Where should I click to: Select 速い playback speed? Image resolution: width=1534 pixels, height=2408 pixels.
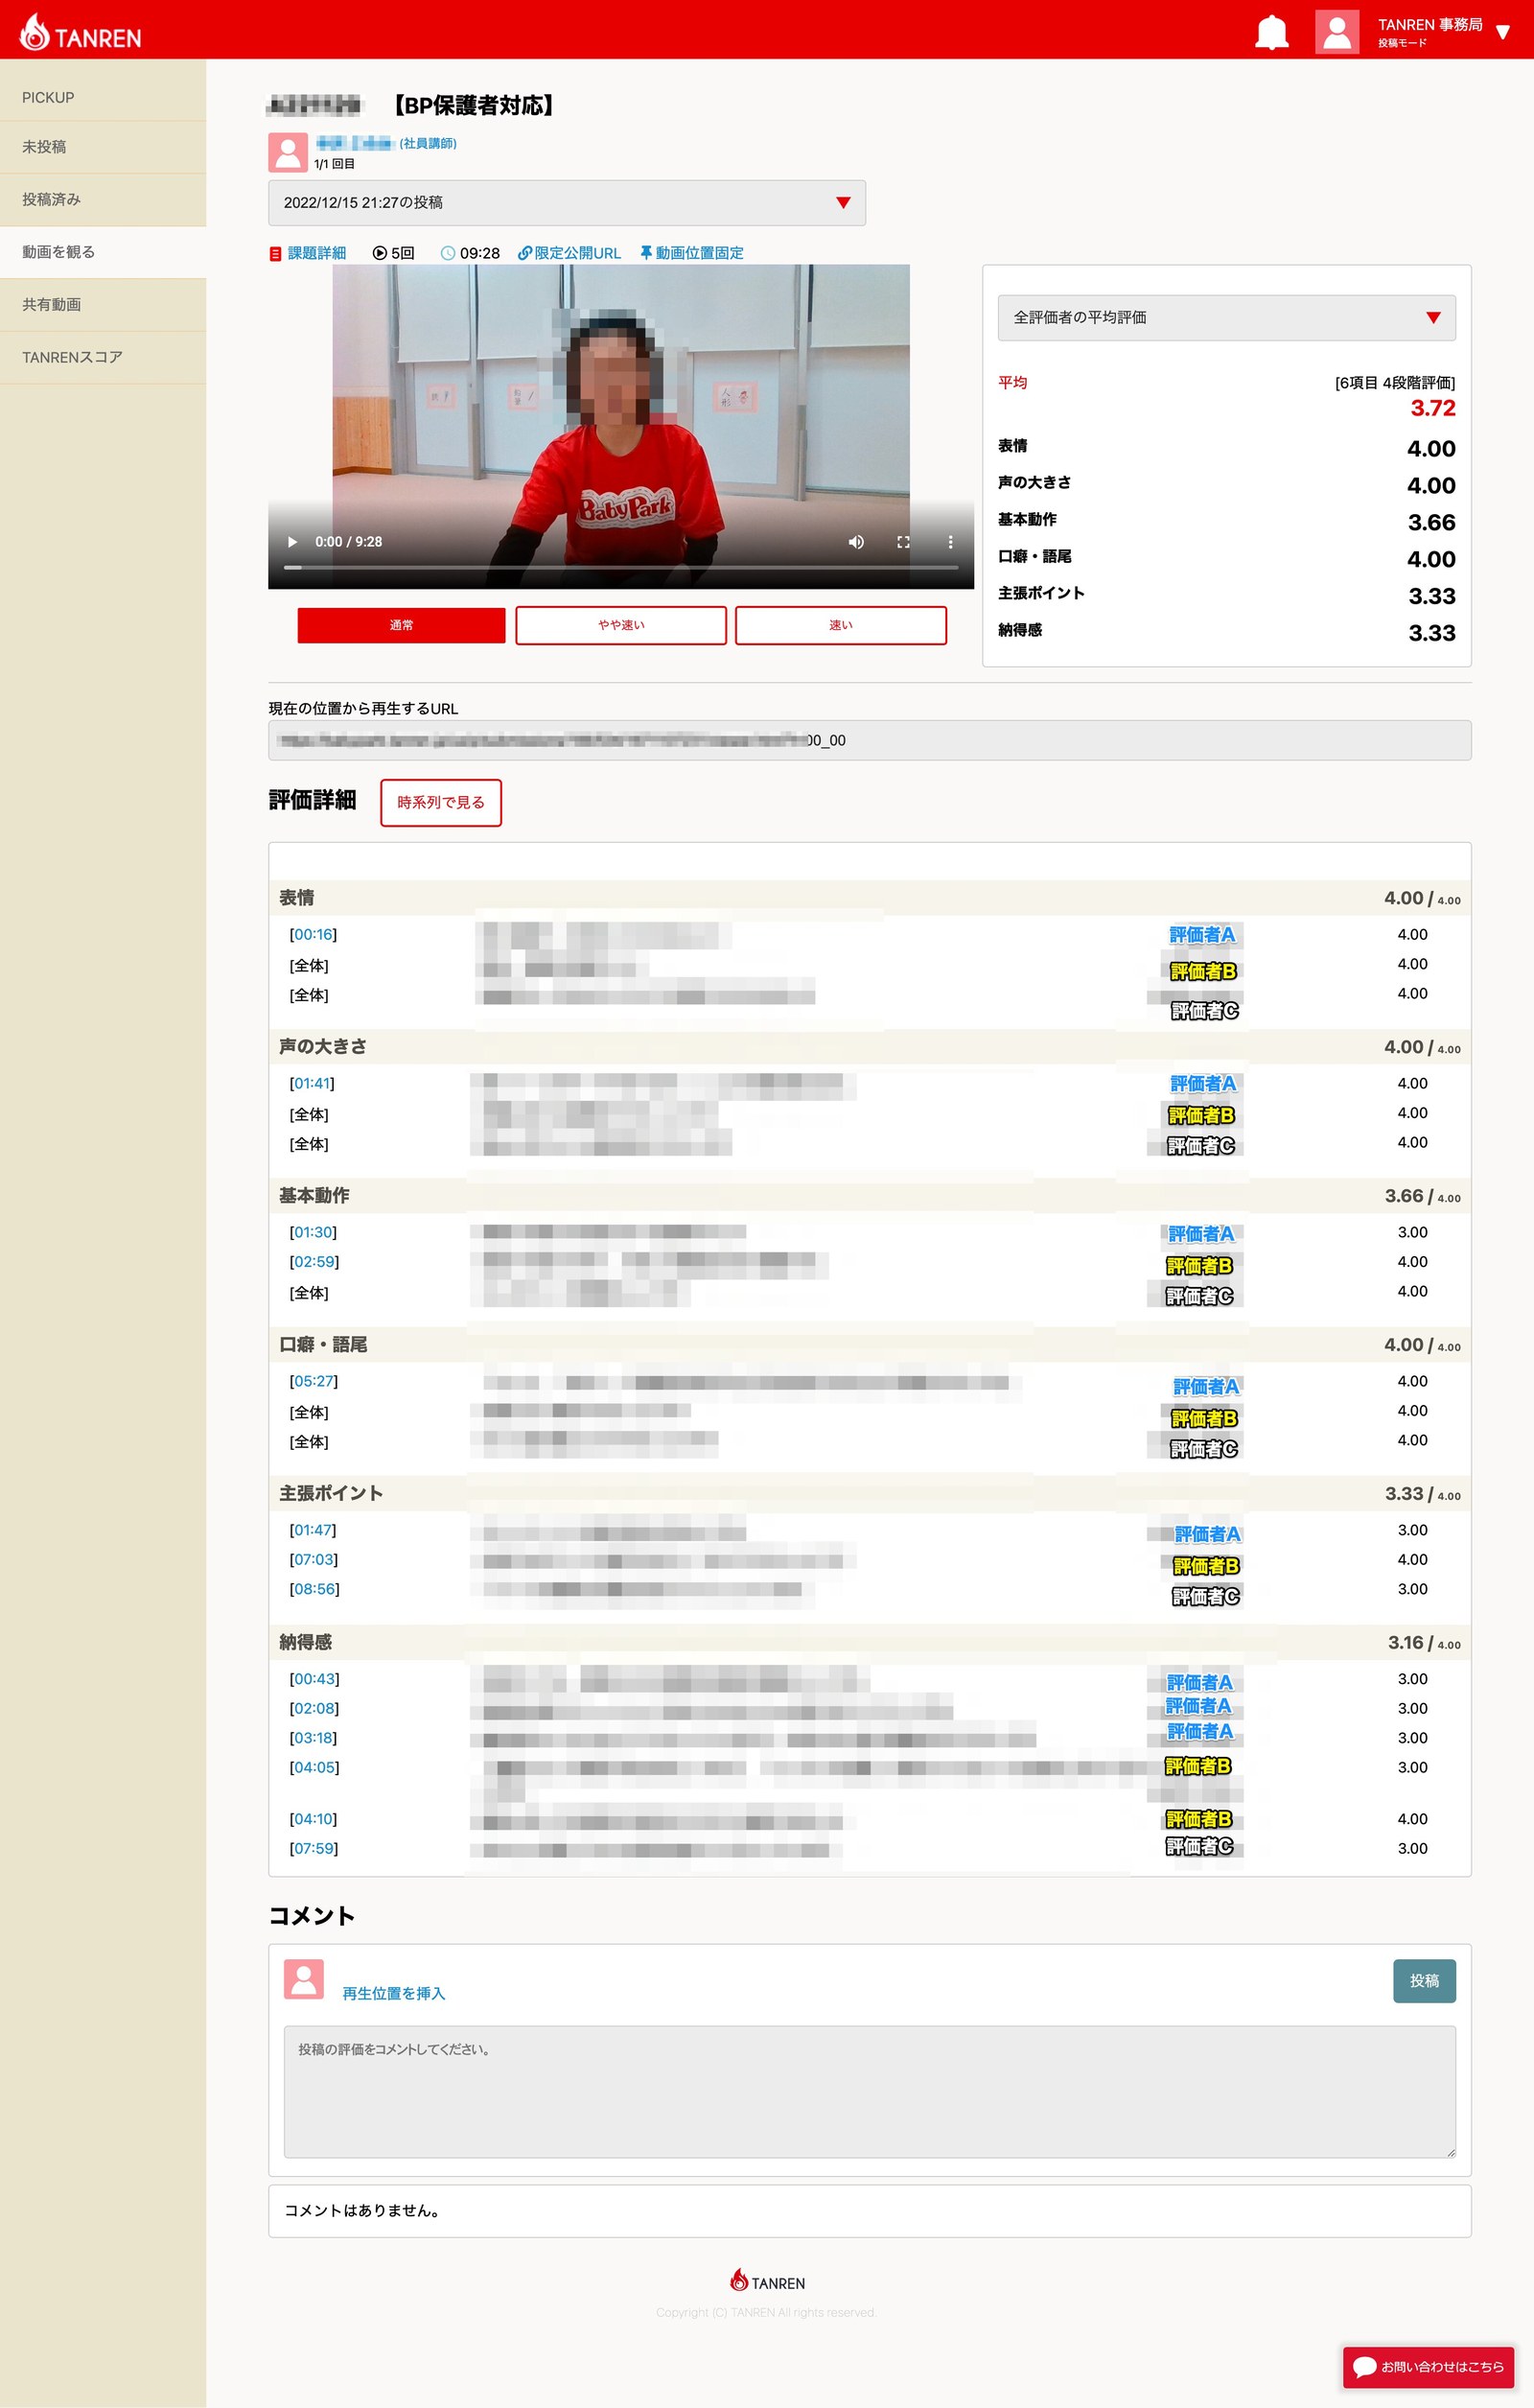(x=841, y=625)
